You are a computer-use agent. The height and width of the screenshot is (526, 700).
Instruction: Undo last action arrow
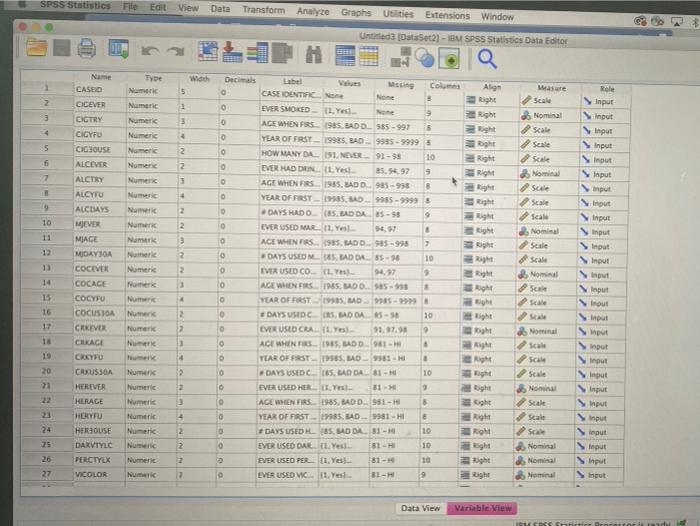click(150, 51)
